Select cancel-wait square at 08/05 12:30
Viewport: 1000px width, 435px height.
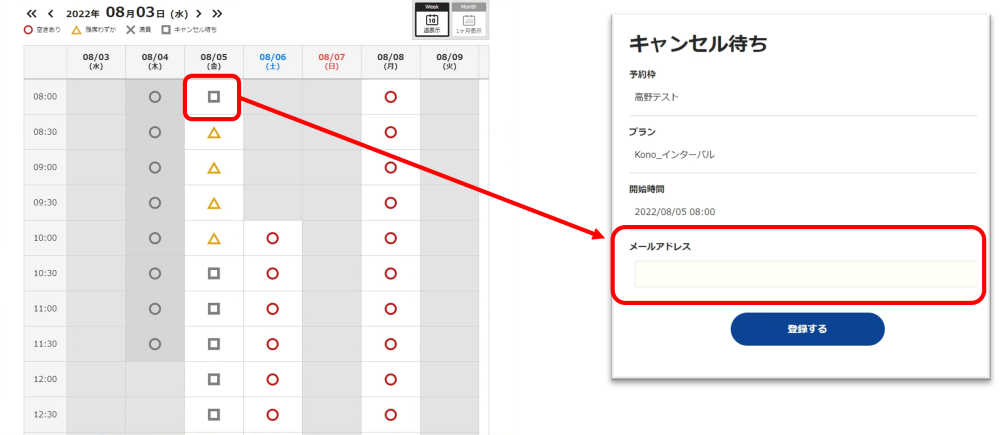[x=214, y=415]
